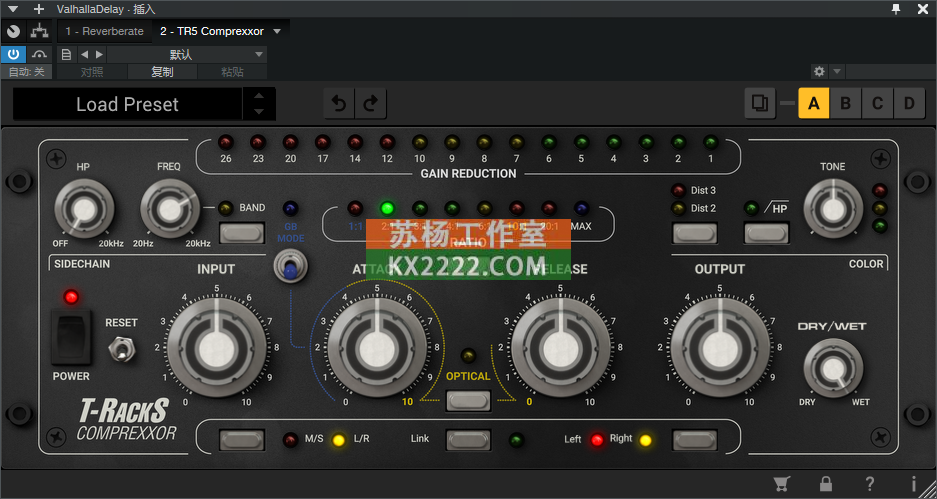Toggle the OPTICAL mode button
This screenshot has height=499, width=937.
coord(468,400)
